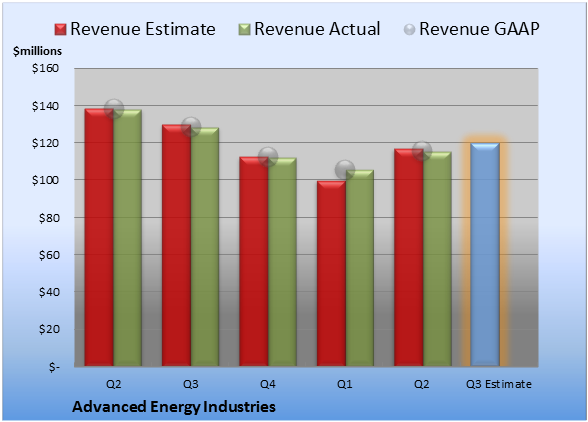Image resolution: width=588 pixels, height=422 pixels.
Task: Select the red estimate bar for Q4
Action: [x=254, y=261]
